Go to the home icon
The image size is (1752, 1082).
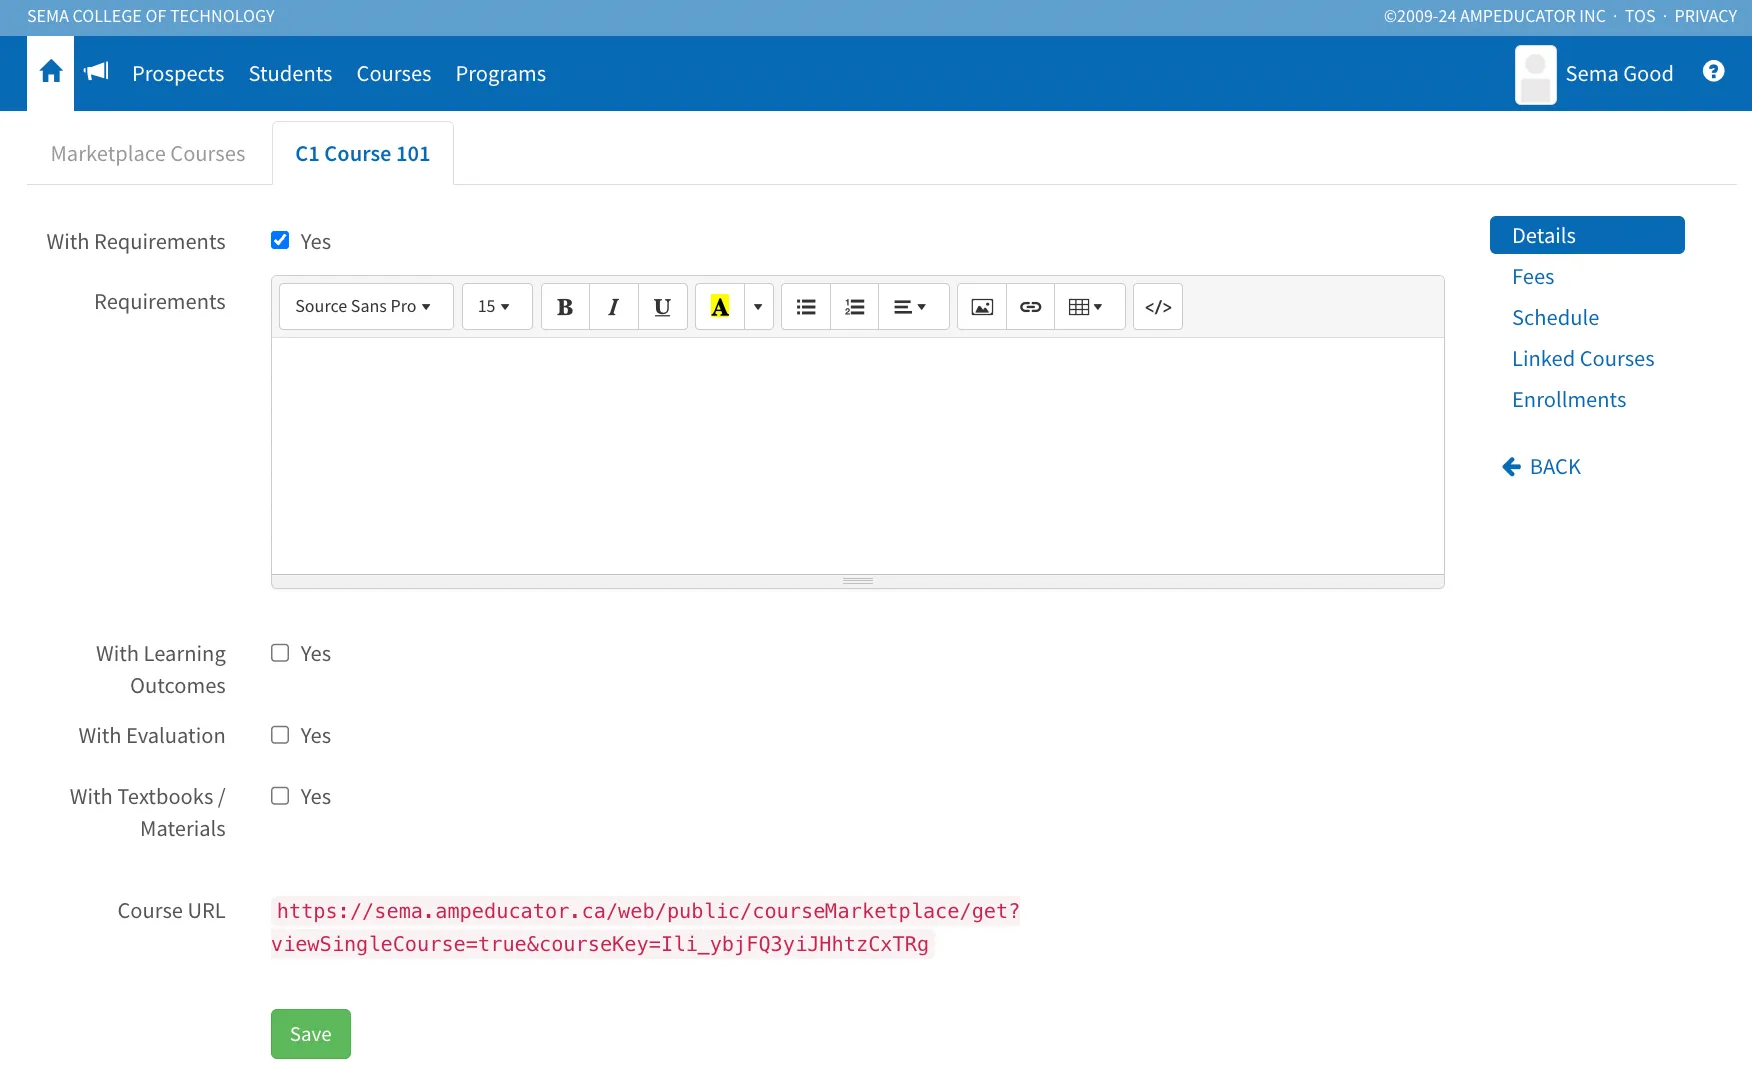51,72
